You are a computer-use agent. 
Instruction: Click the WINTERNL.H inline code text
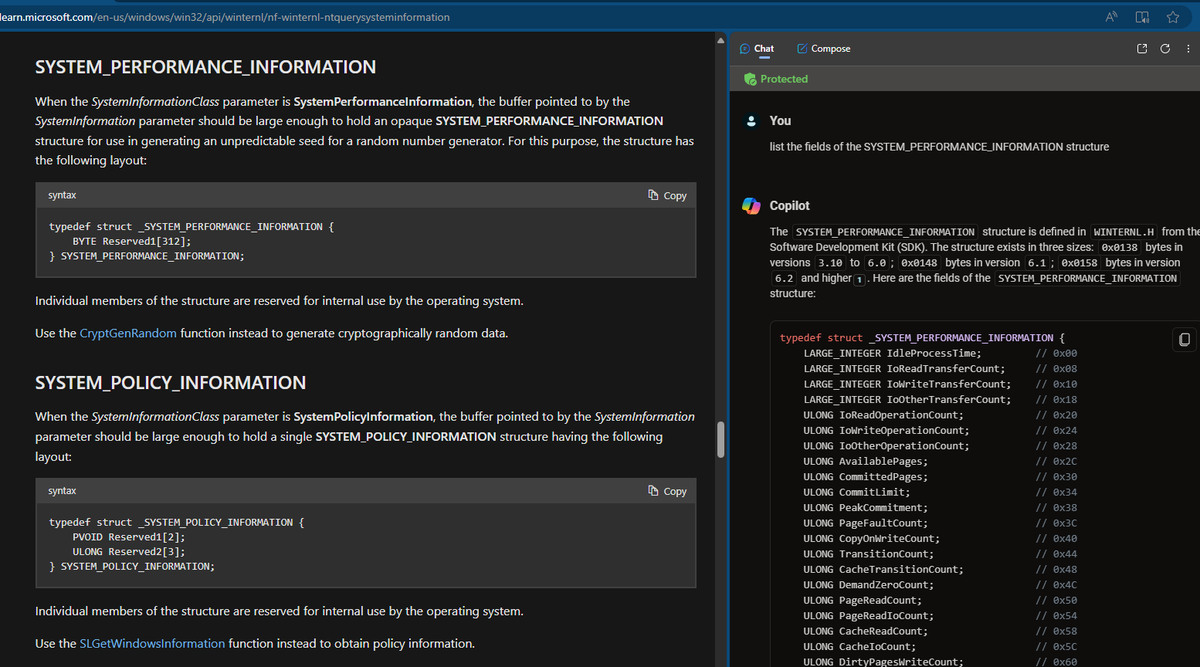pos(1124,231)
